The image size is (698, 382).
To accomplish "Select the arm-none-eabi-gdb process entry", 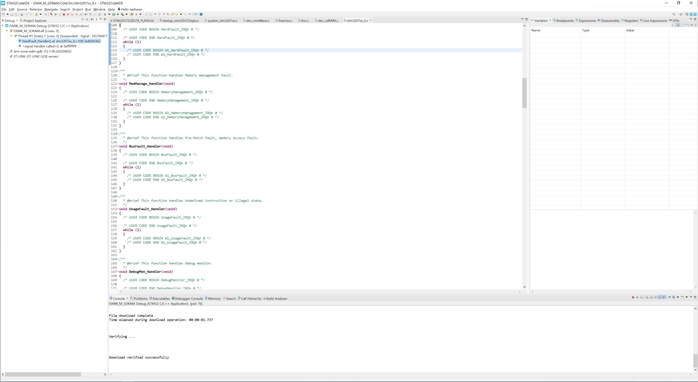I will [41, 51].
